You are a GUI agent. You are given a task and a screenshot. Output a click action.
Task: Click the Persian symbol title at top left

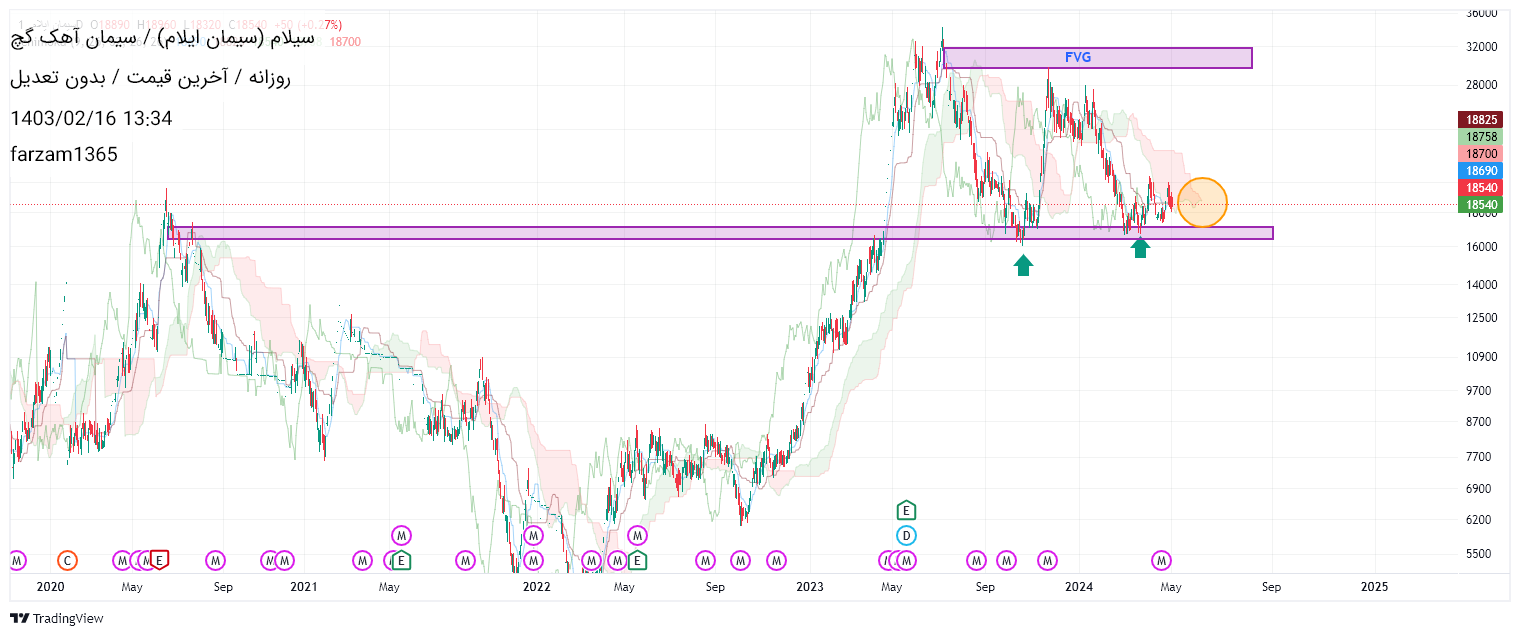pyautogui.click(x=162, y=38)
